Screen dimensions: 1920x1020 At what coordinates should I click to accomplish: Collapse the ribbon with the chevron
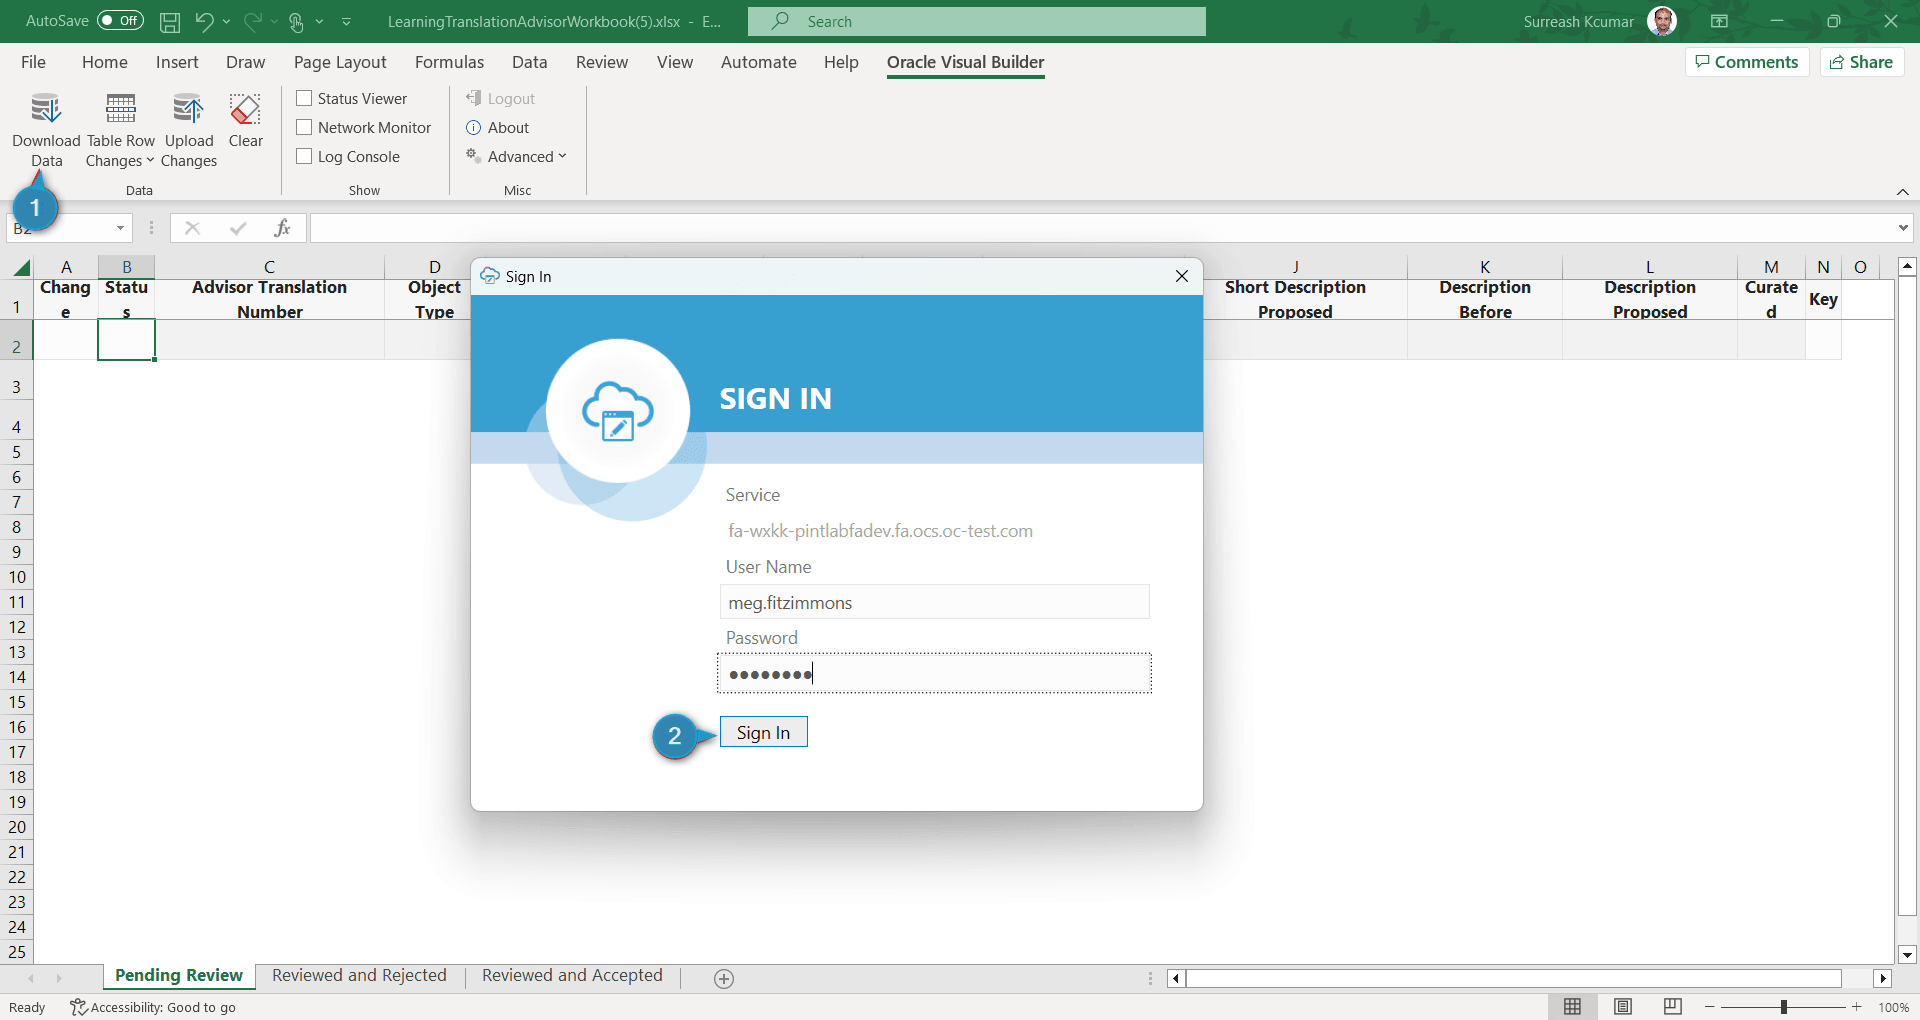pos(1902,192)
